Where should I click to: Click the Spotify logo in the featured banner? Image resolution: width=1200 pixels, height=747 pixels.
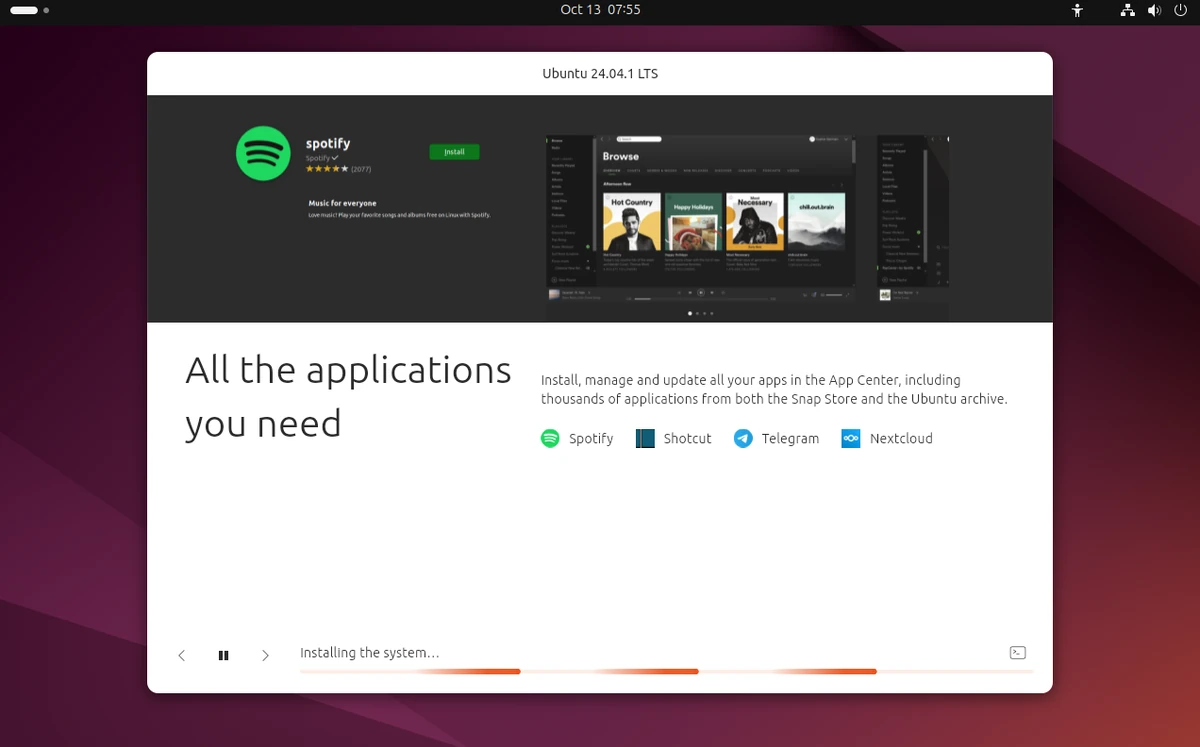click(x=263, y=153)
